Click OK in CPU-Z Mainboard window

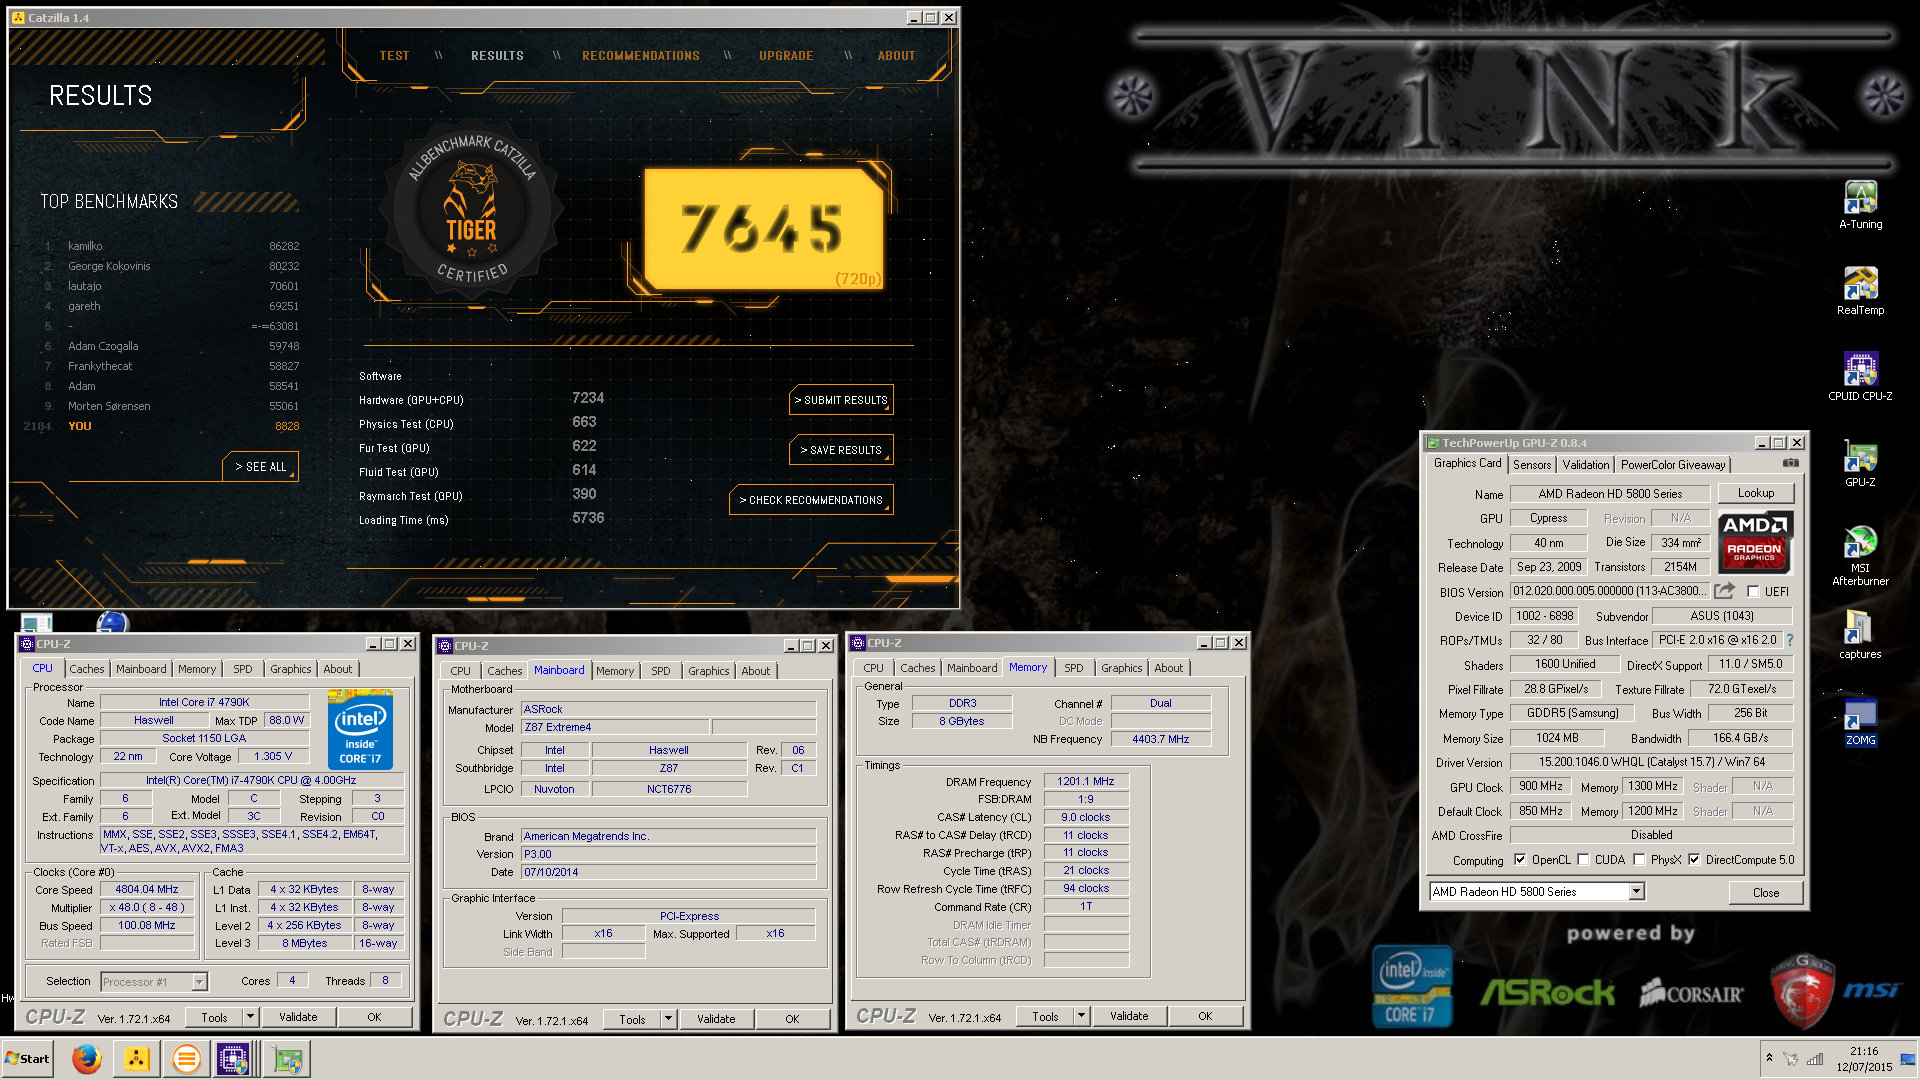[792, 1019]
